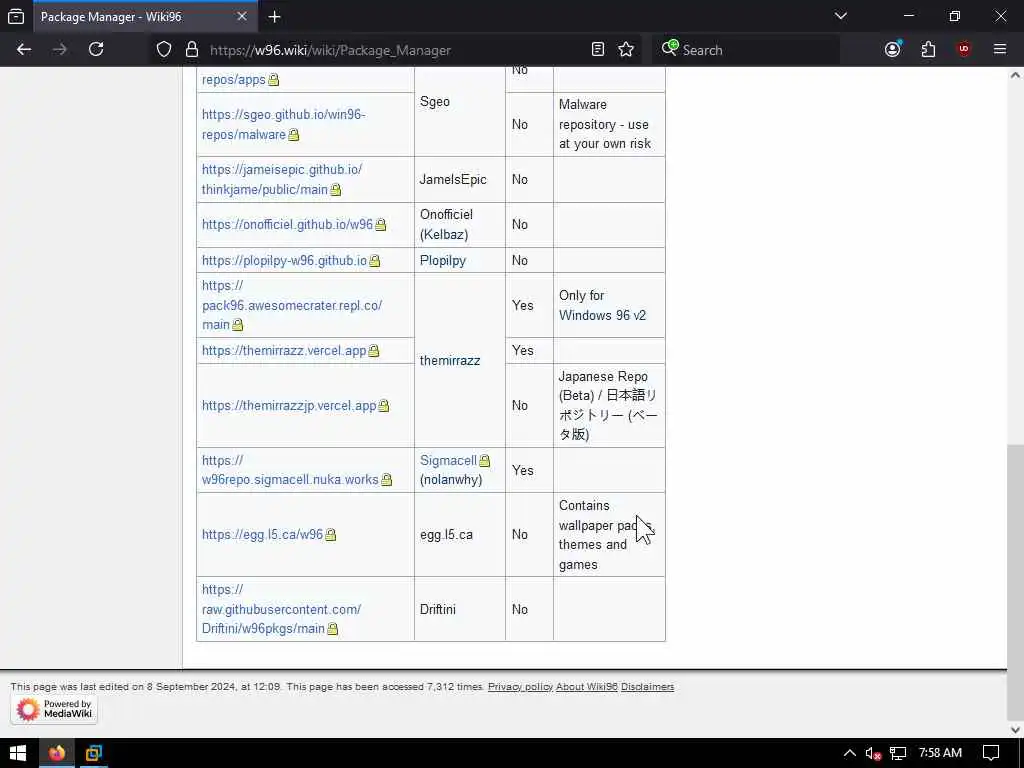Click the muted volume tray icon
This screenshot has width=1024, height=768.
873,753
